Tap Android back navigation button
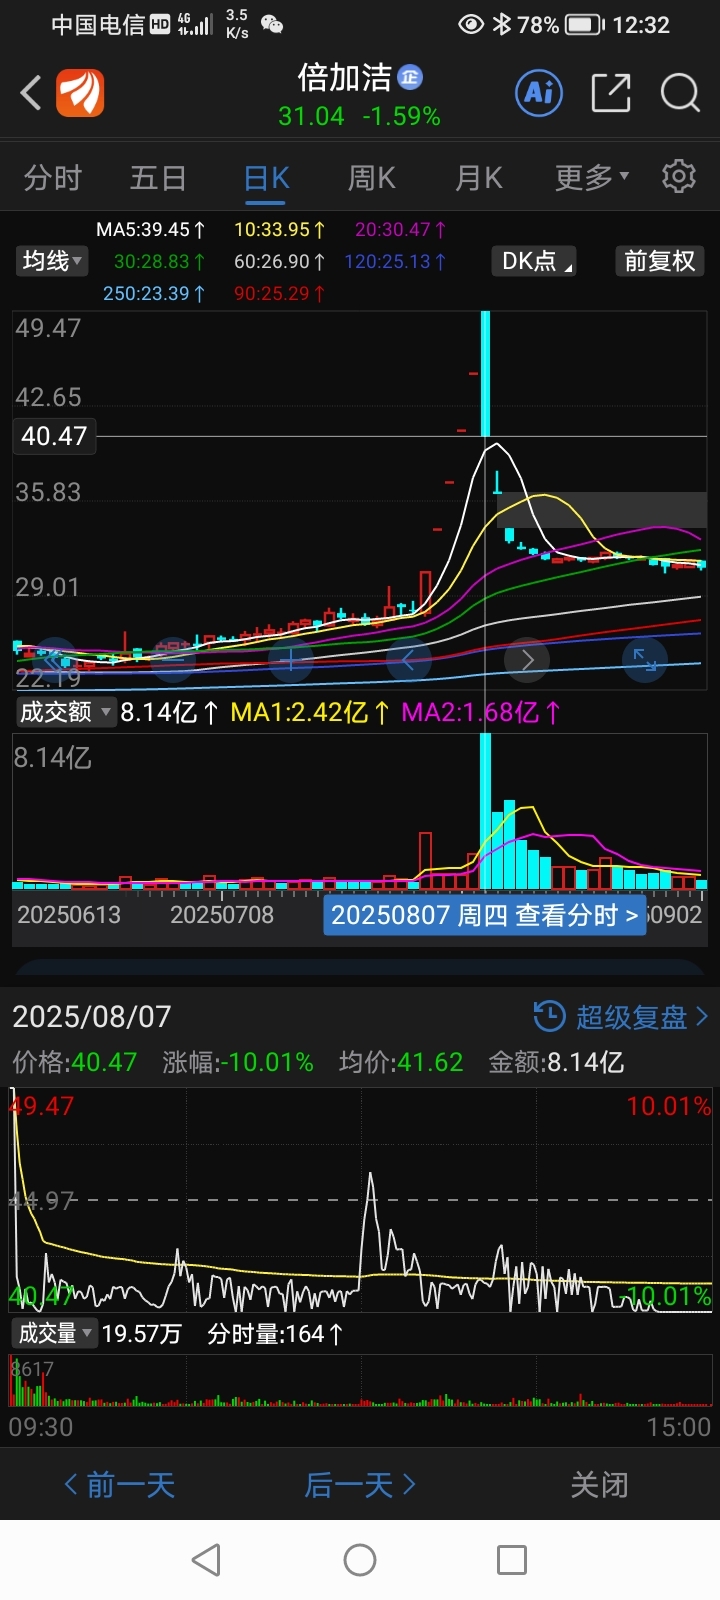The width and height of the screenshot is (720, 1600). [206, 1560]
